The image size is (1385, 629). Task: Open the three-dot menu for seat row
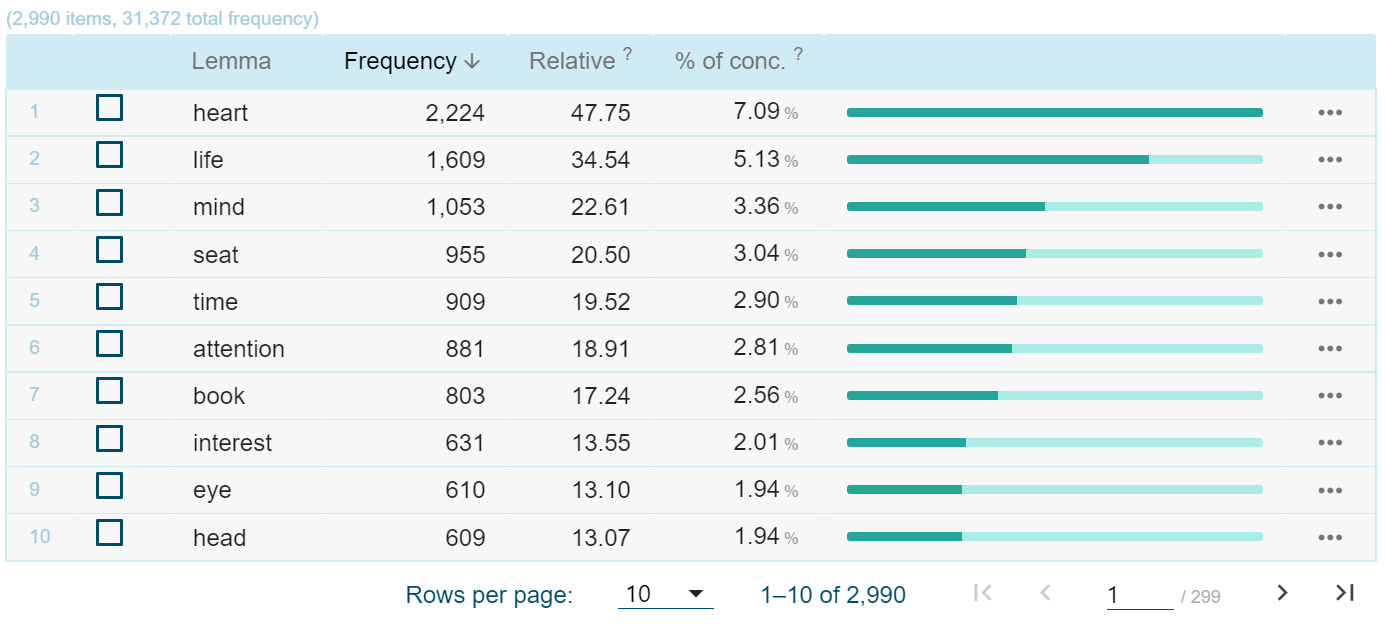[1329, 255]
